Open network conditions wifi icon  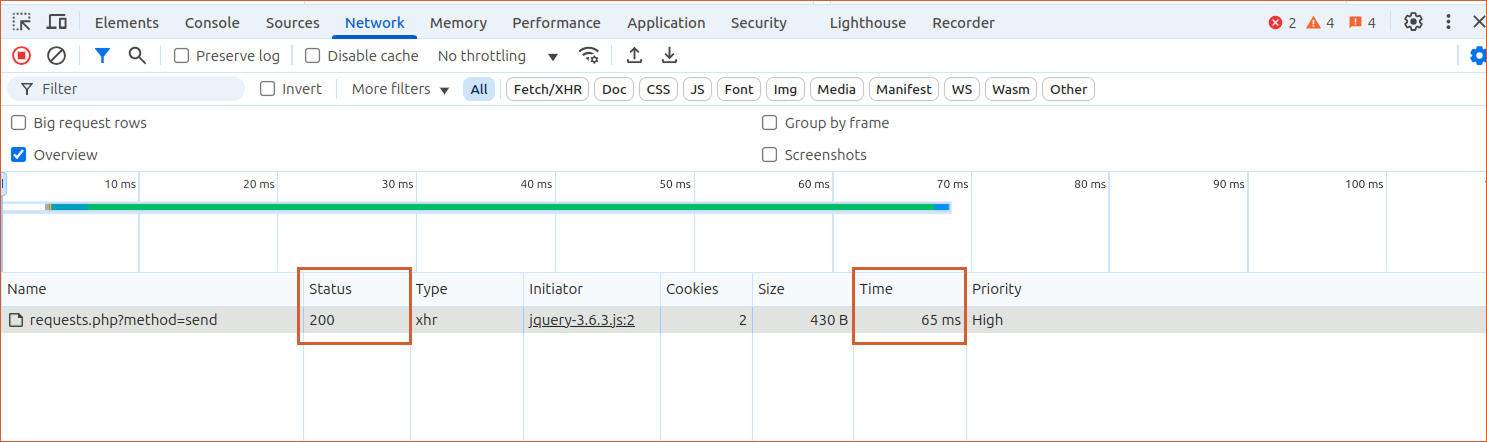click(x=590, y=56)
